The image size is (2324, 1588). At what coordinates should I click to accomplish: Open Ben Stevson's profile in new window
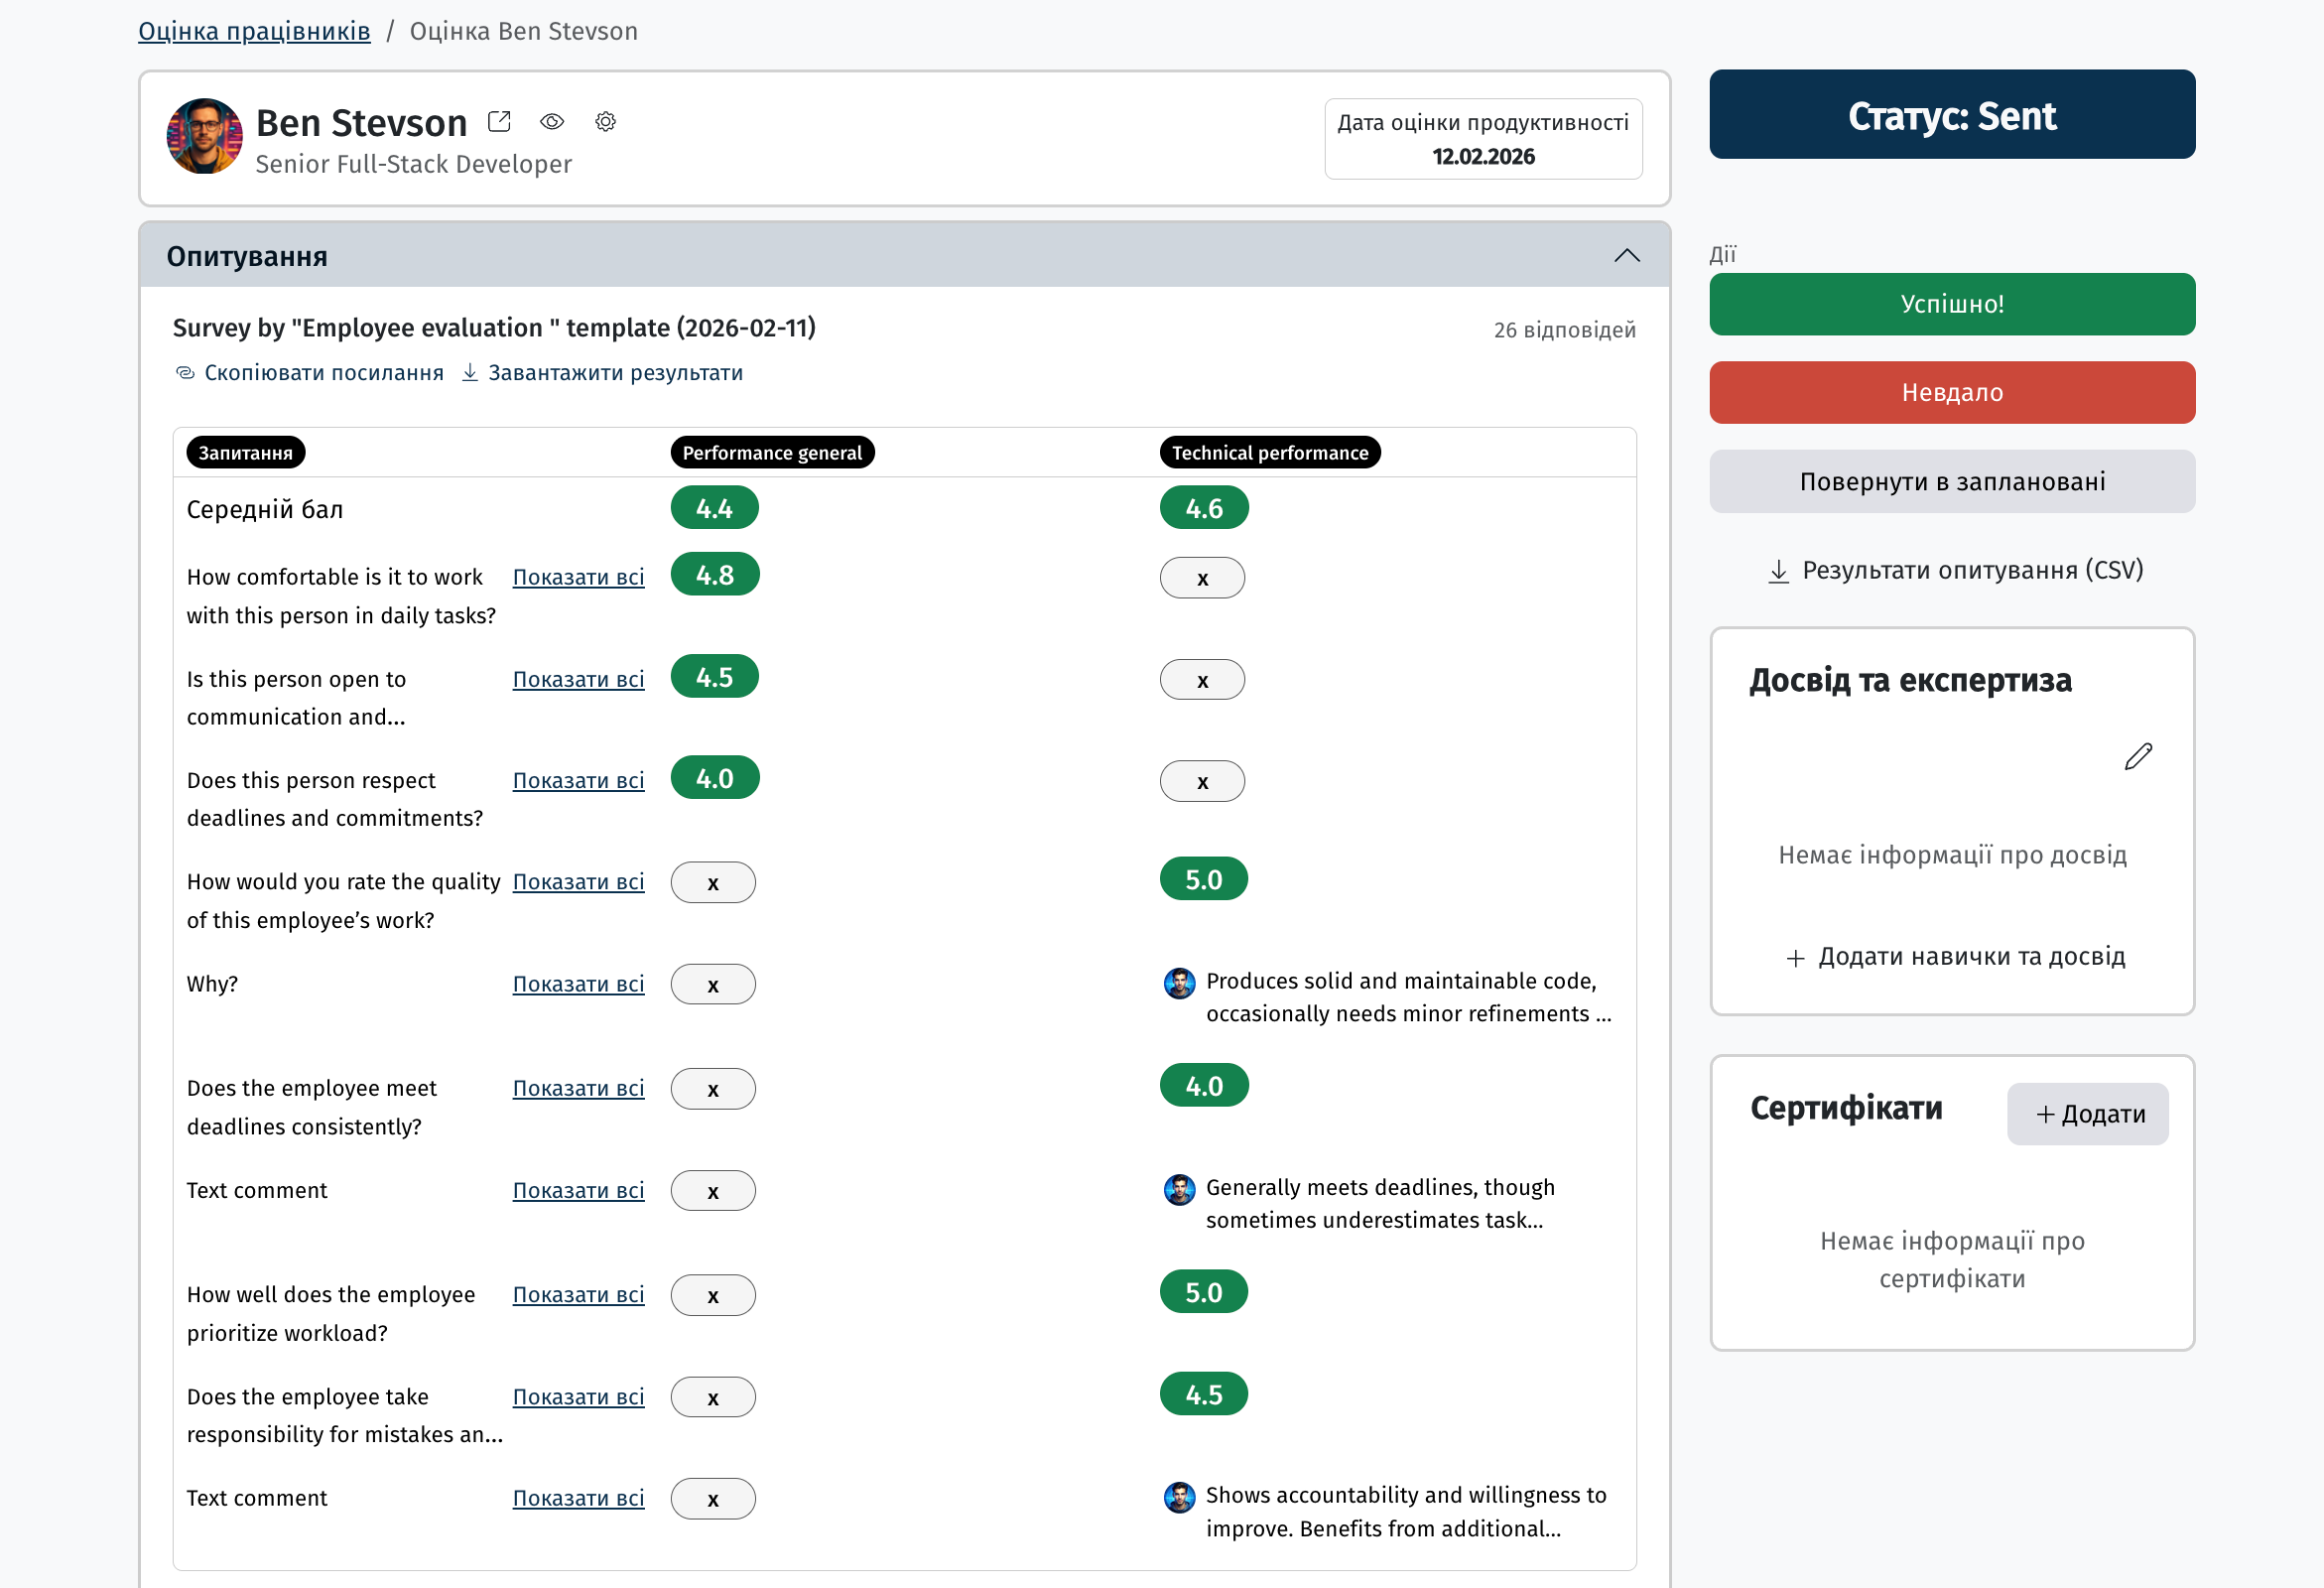499,122
